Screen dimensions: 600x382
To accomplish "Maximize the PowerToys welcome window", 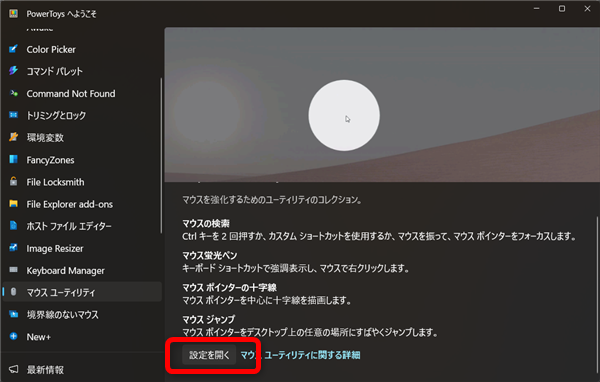I will click(562, 8).
